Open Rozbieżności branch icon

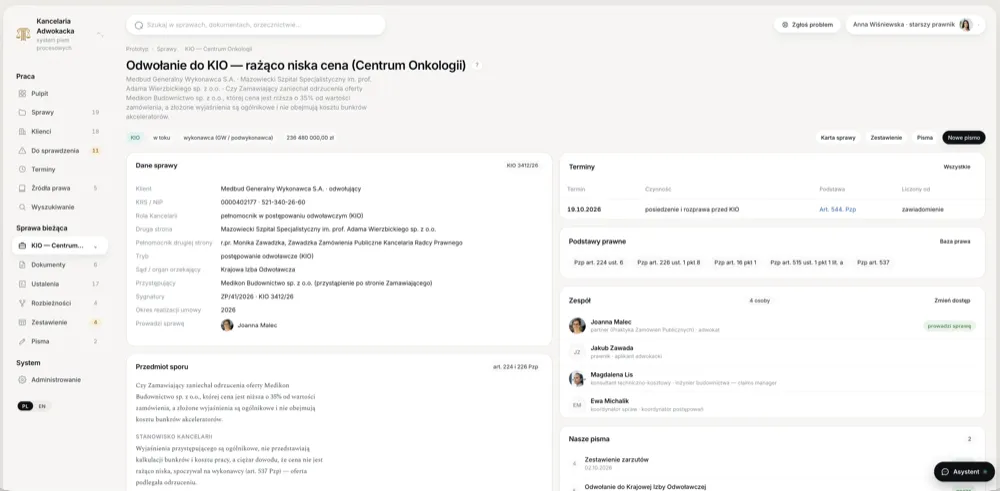pyautogui.click(x=22, y=303)
